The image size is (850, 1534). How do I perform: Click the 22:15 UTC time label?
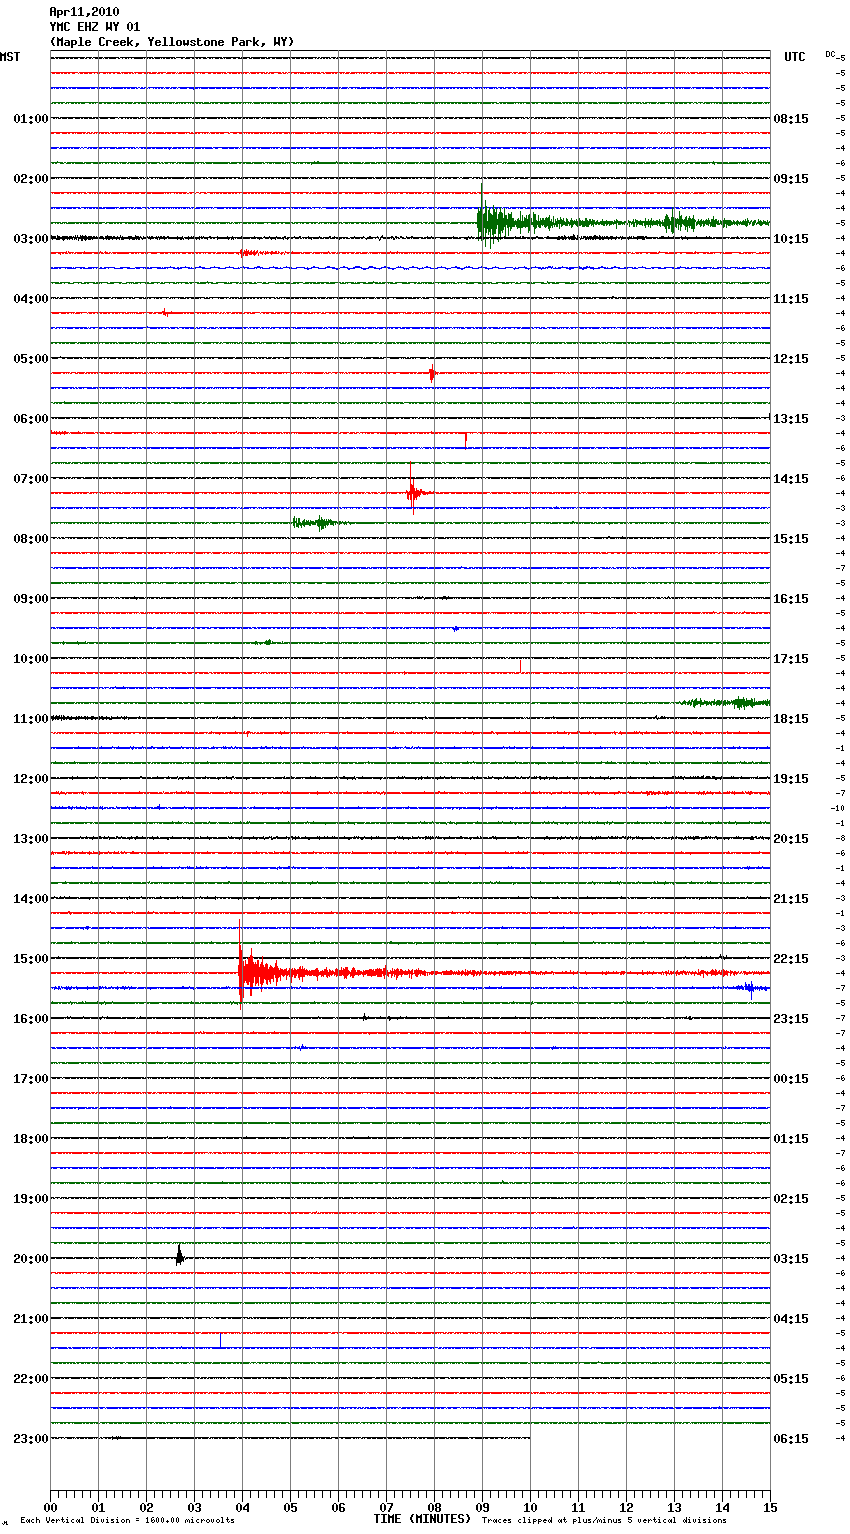(791, 959)
